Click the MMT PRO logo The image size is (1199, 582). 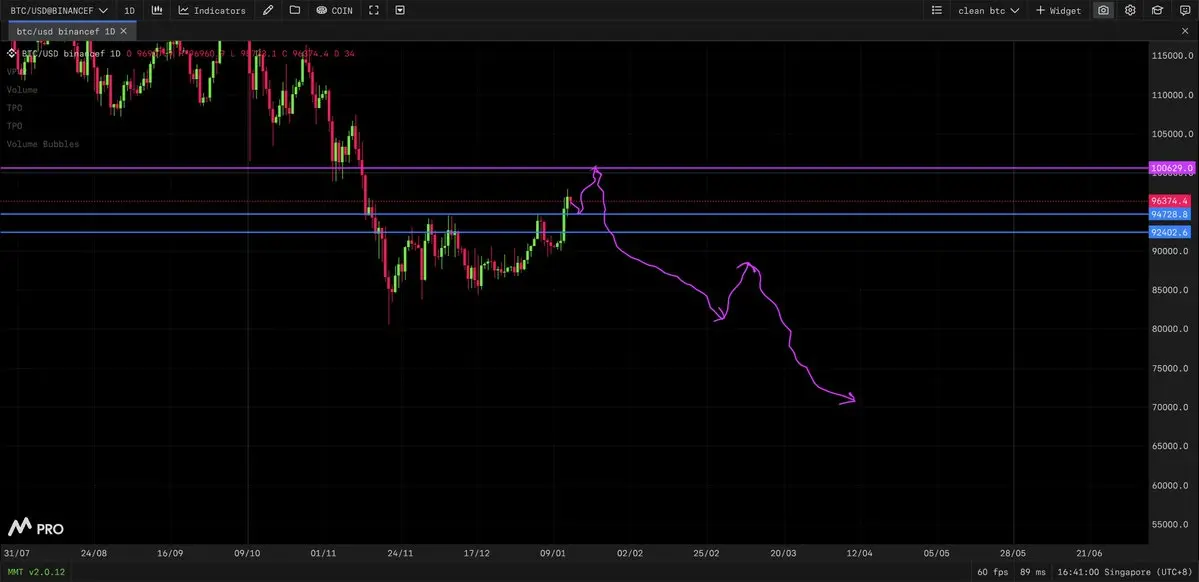[36, 528]
